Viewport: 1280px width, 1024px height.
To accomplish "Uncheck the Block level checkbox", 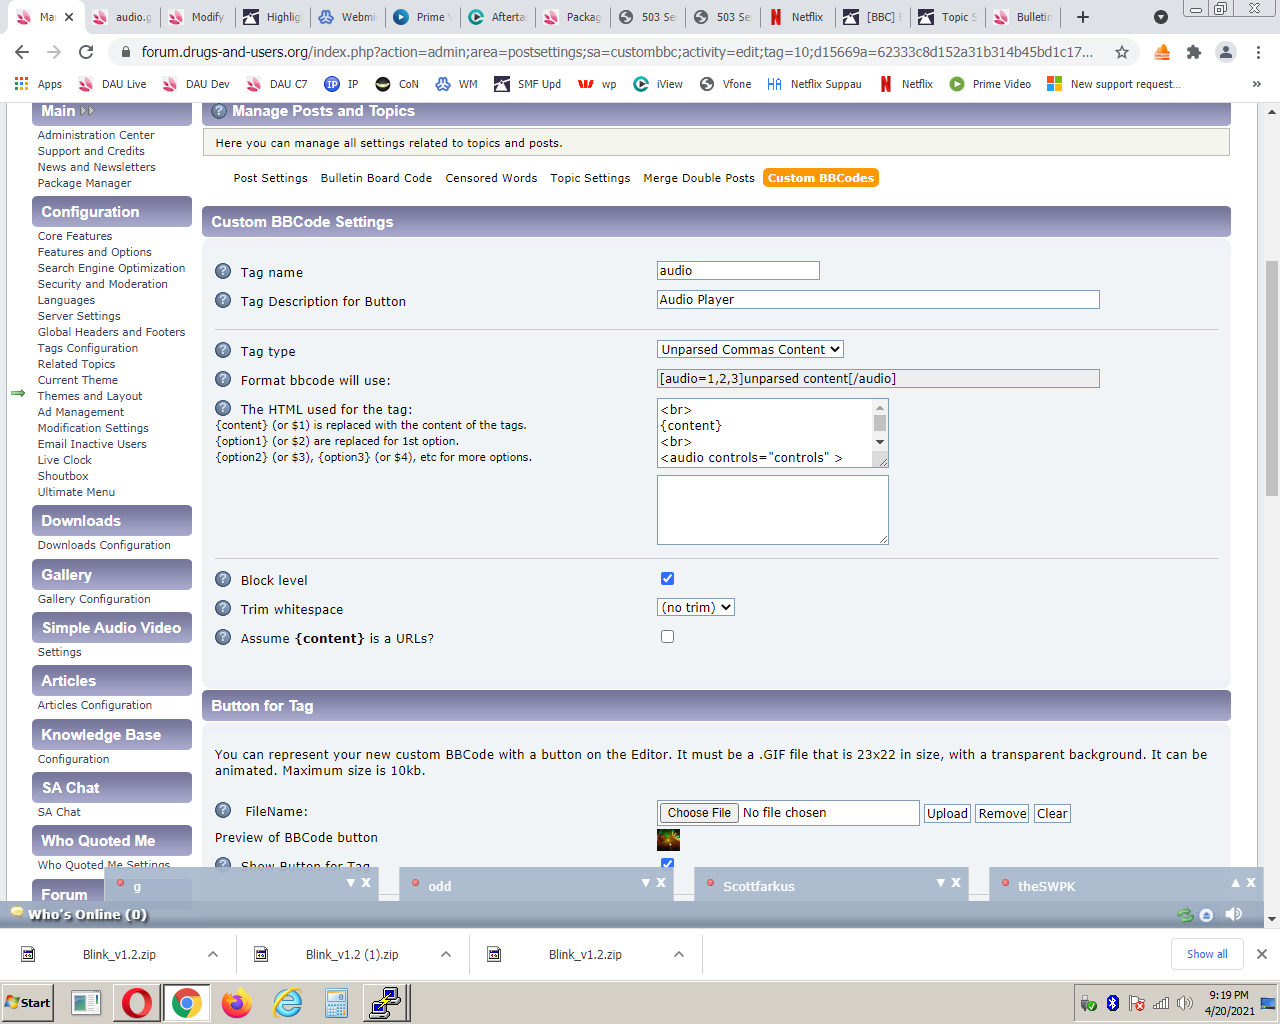I will [667, 579].
